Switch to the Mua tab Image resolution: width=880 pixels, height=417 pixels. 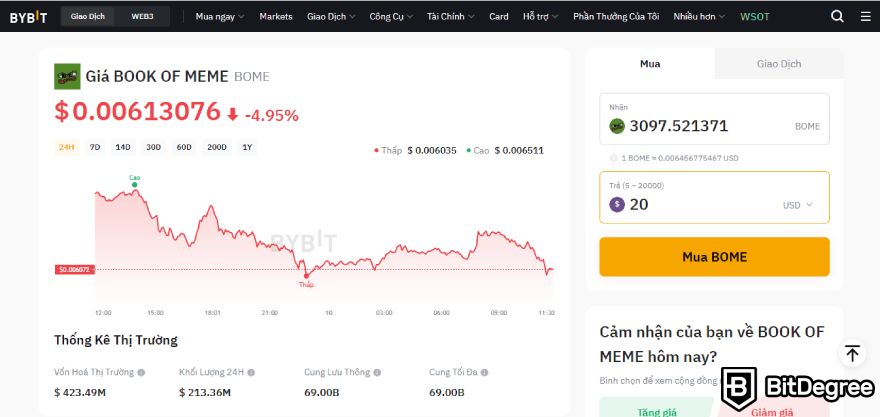point(650,63)
